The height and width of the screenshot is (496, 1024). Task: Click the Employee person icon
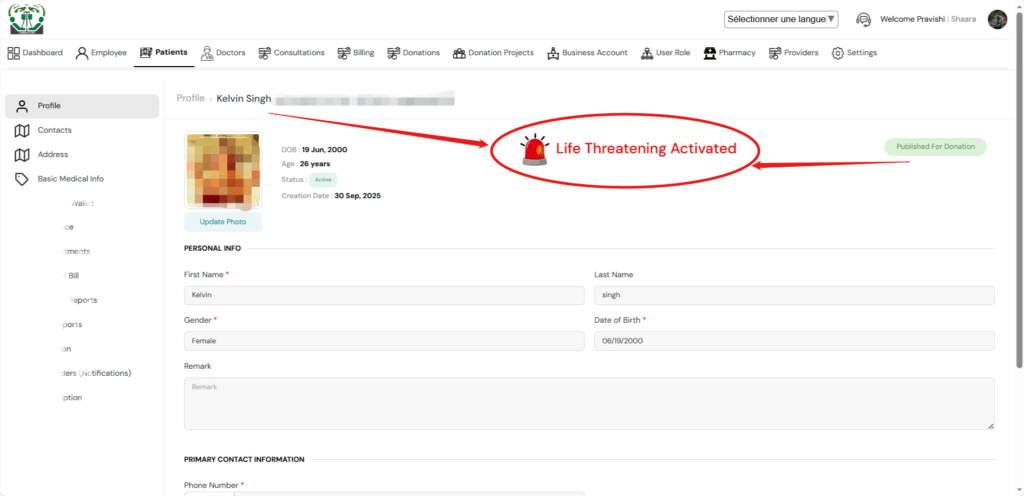(x=82, y=53)
